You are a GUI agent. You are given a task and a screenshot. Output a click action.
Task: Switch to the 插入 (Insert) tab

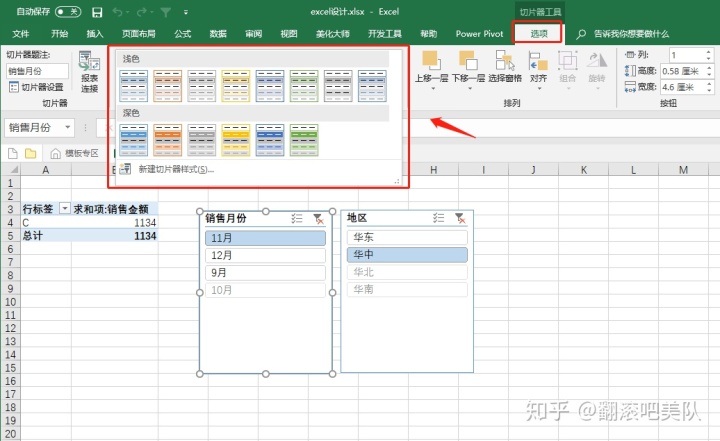point(95,34)
